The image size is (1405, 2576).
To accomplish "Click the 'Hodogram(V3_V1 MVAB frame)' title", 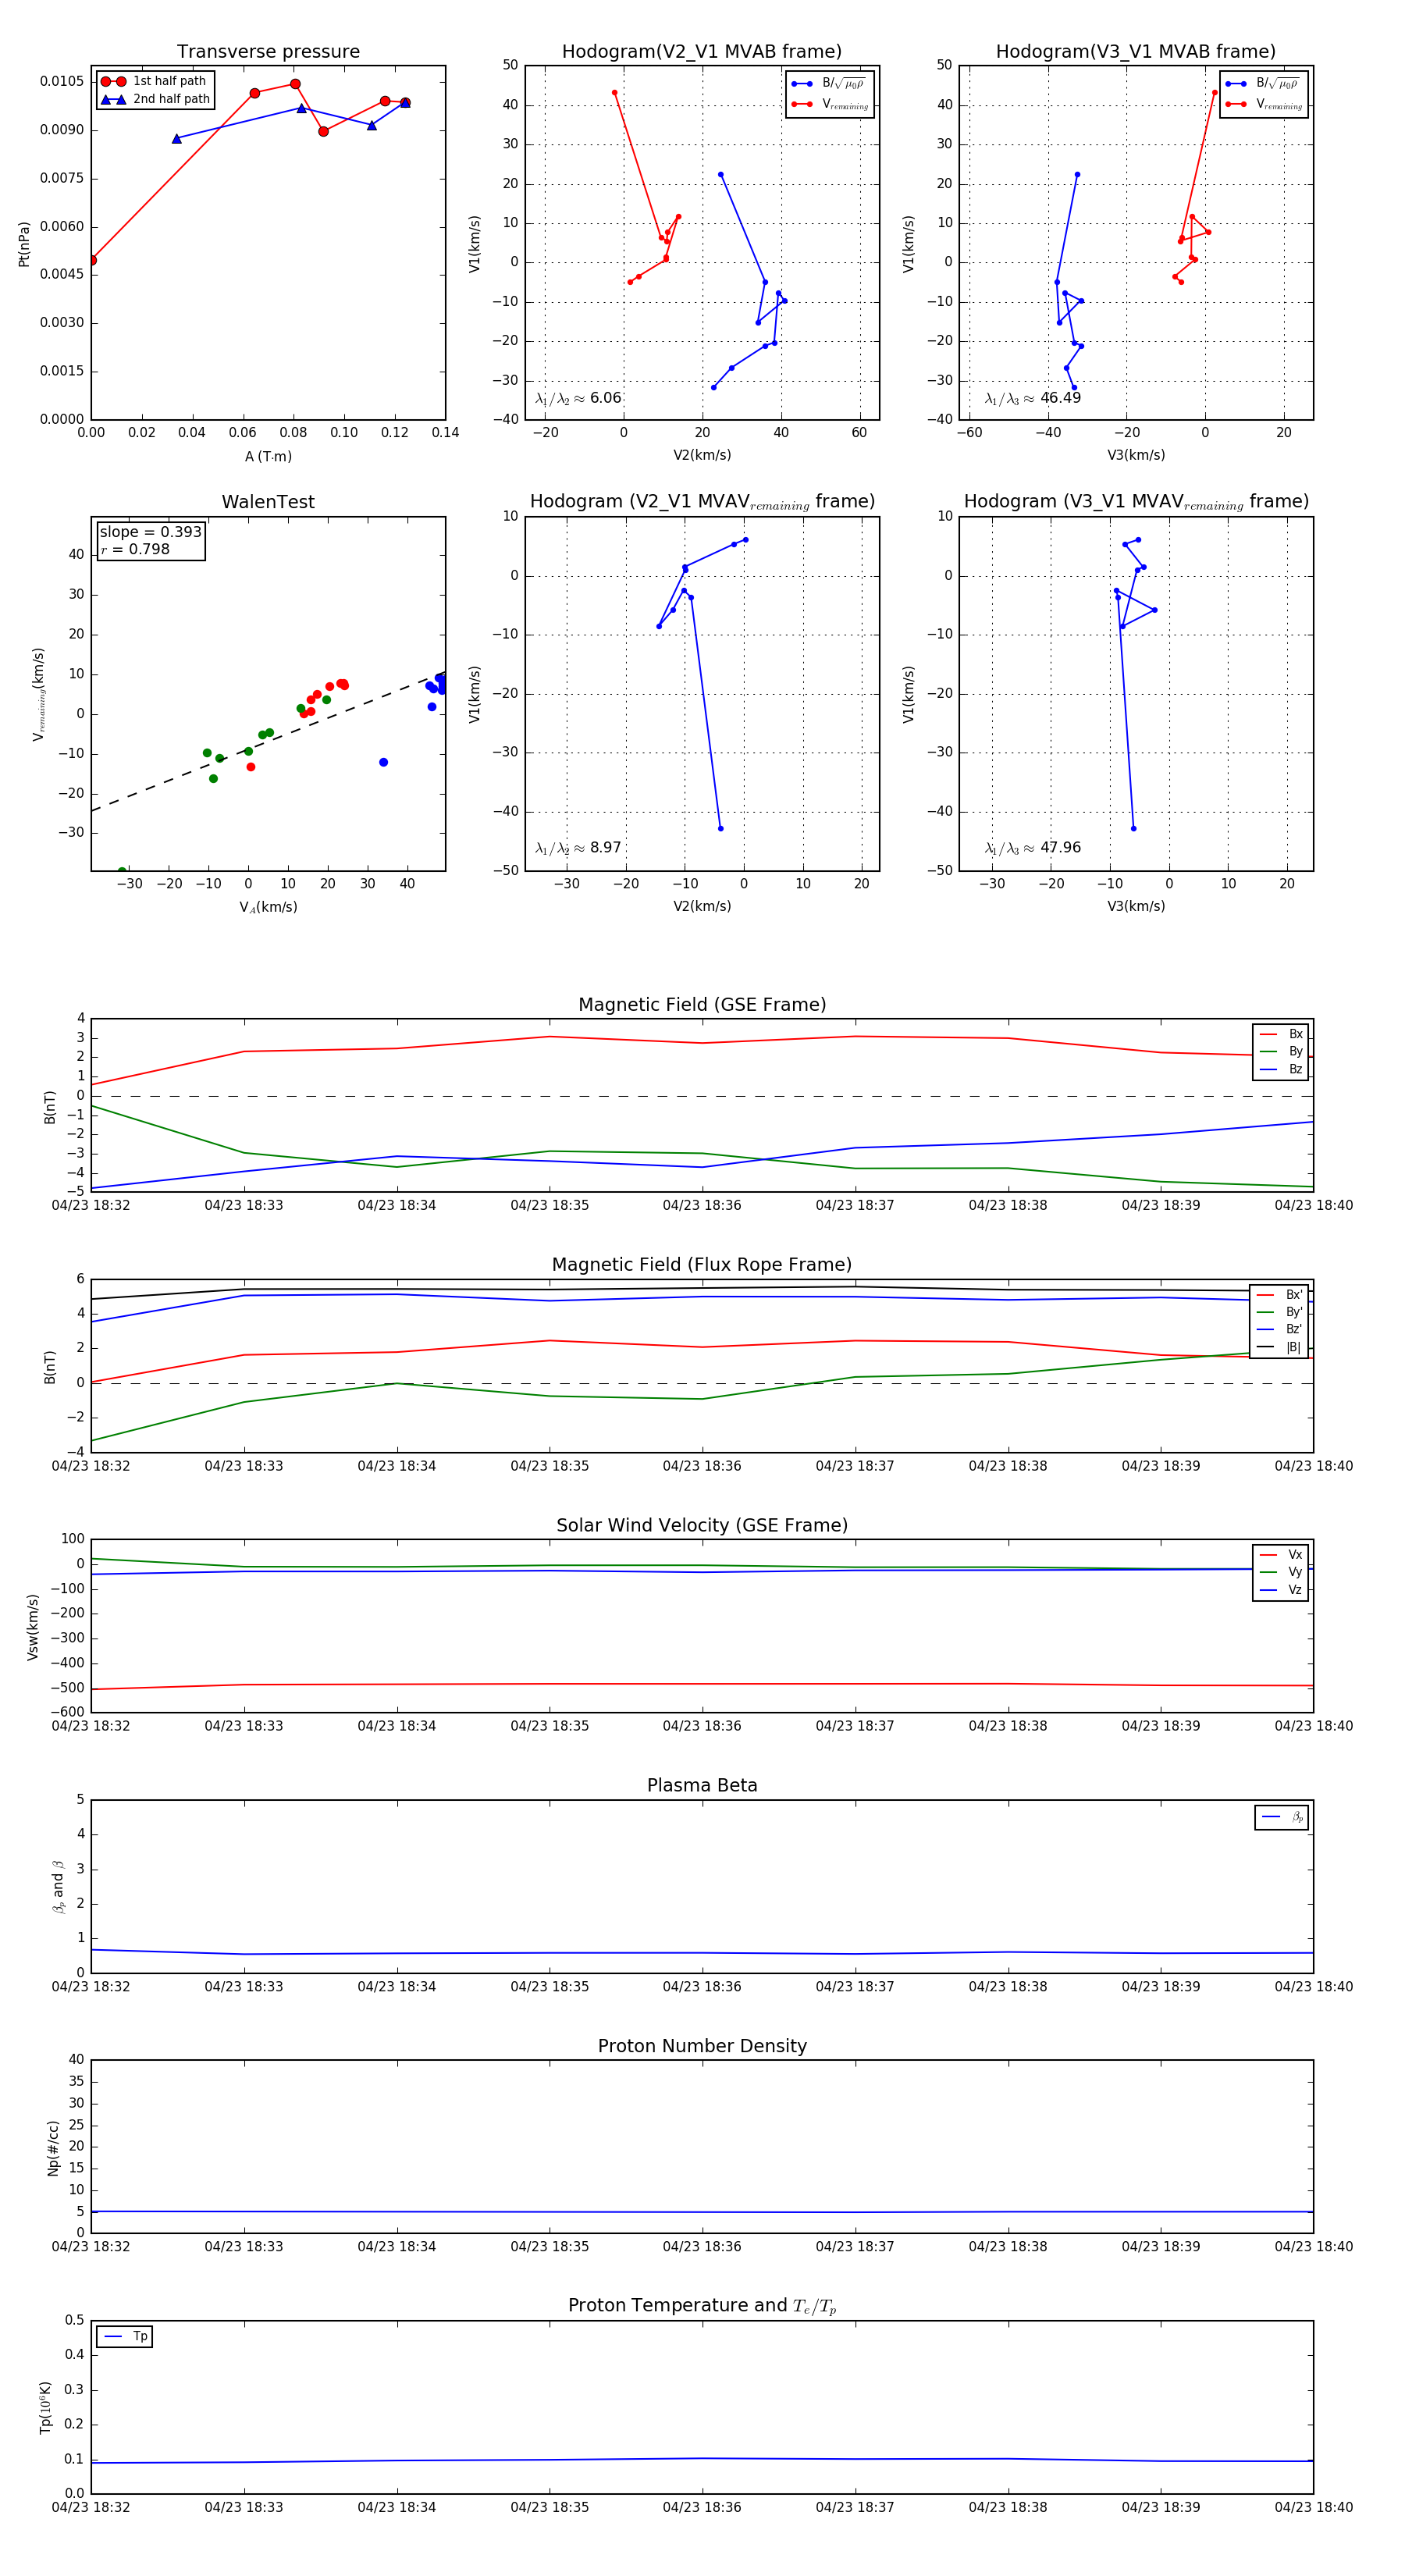I will (x=1136, y=52).
